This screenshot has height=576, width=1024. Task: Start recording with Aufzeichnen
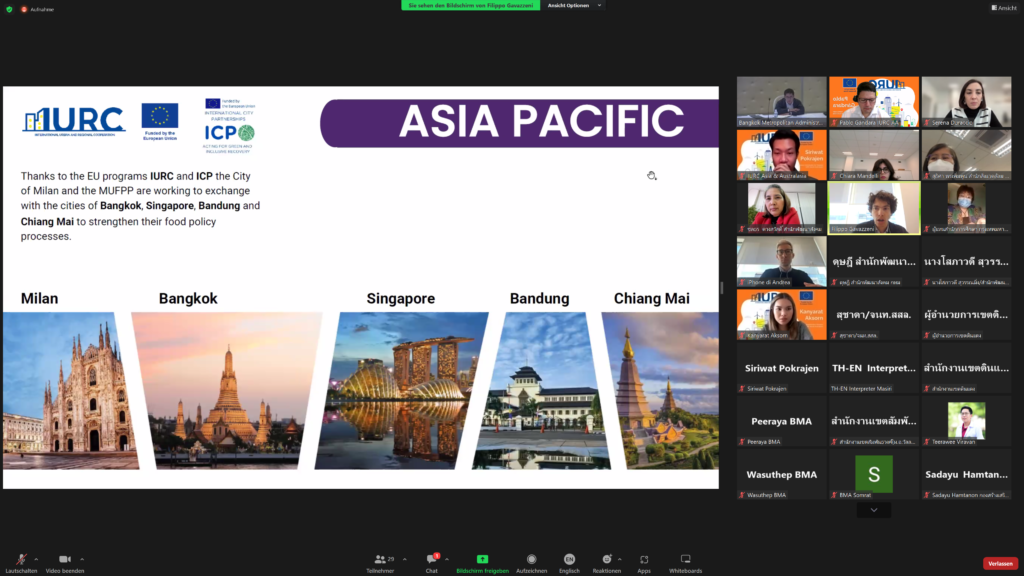click(531, 560)
